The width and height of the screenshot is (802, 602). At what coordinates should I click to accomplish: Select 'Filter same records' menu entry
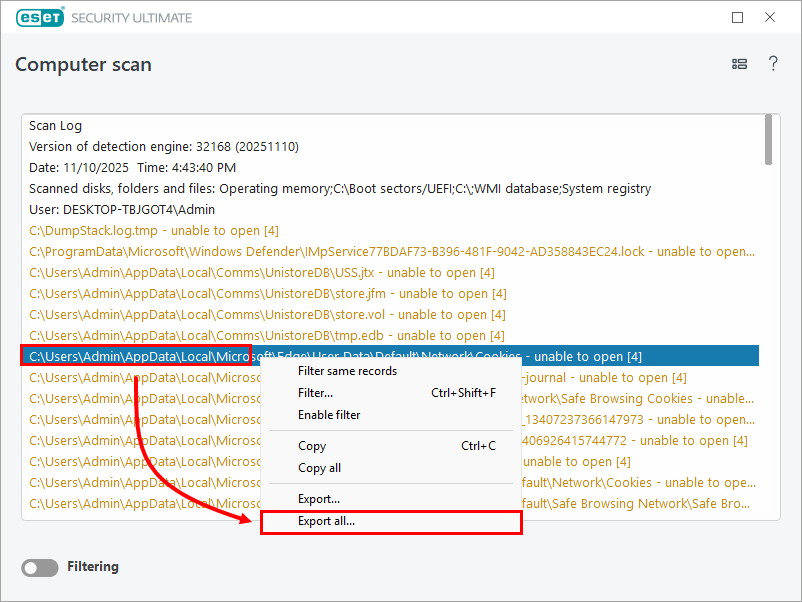[x=347, y=371]
